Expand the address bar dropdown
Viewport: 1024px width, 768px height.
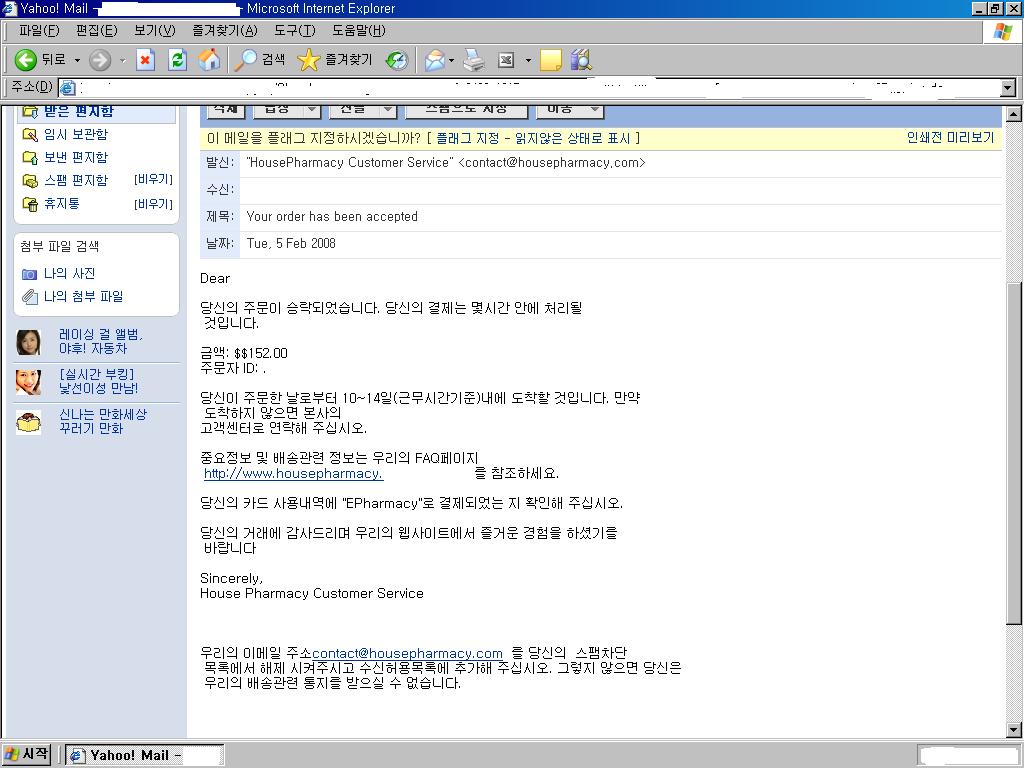[1008, 87]
